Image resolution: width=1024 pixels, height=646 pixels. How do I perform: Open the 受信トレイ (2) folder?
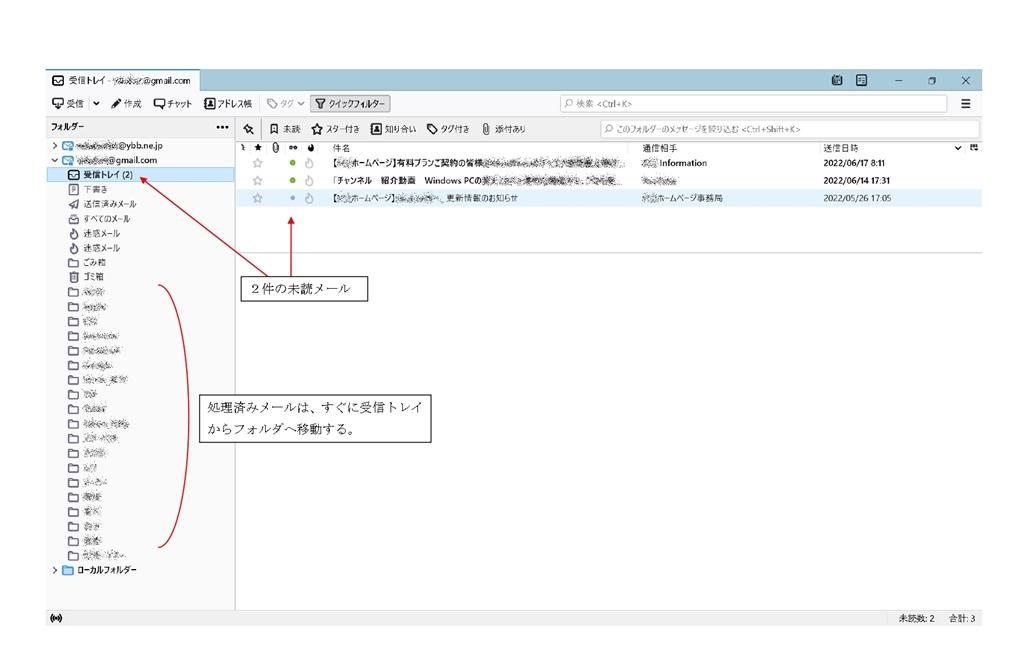coord(140,174)
